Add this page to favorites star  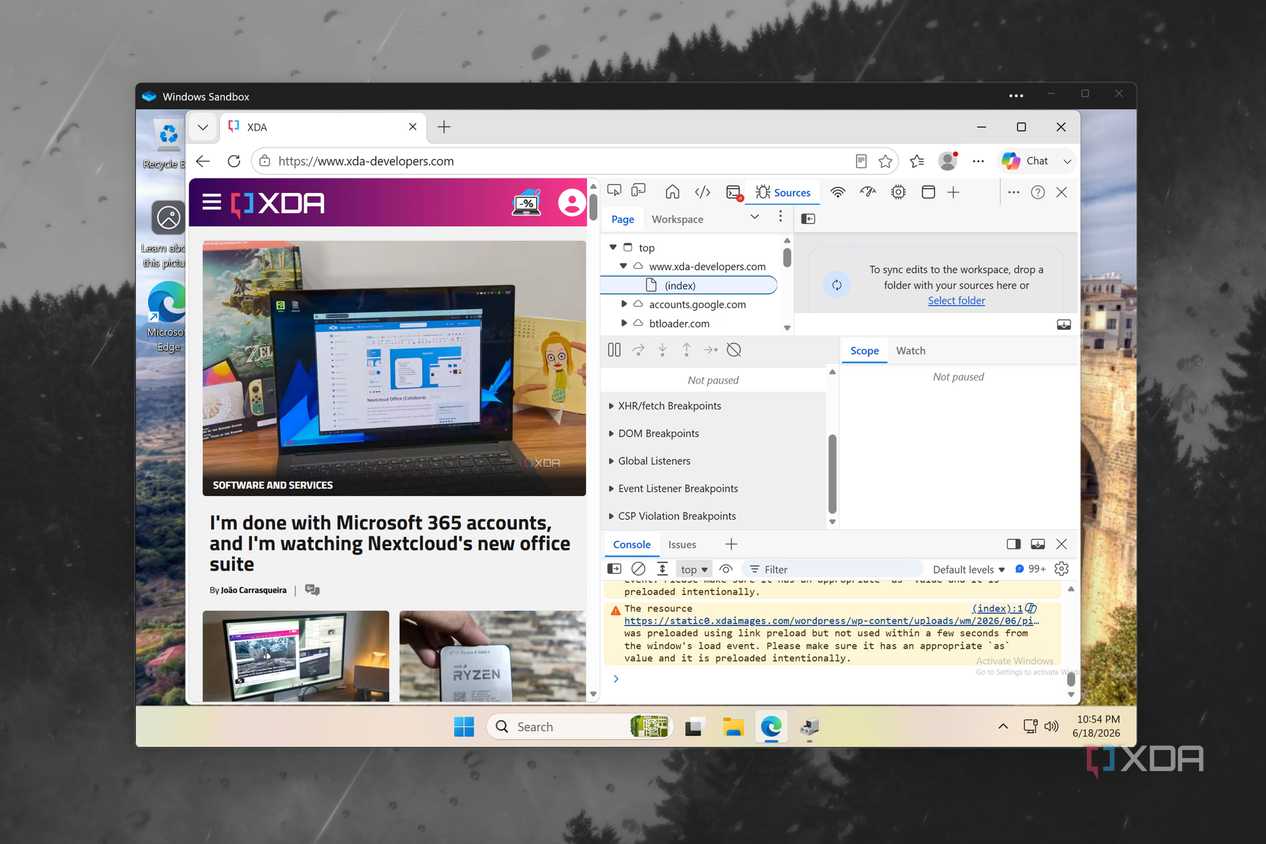pos(885,161)
